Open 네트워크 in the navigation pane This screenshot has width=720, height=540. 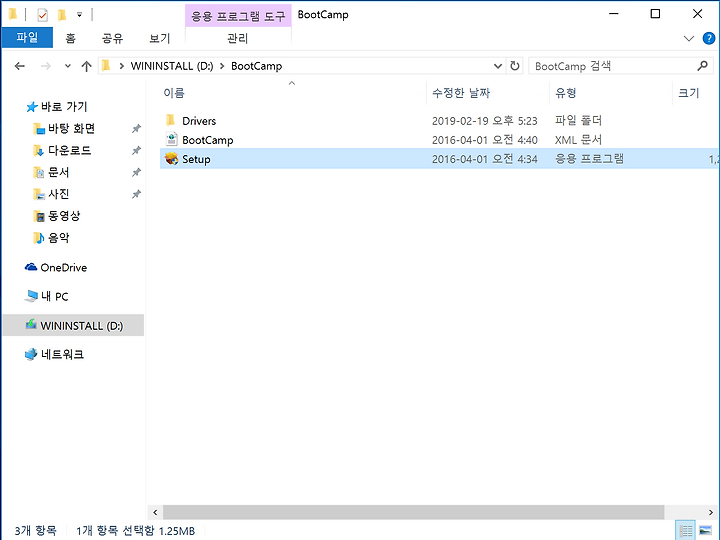click(62, 354)
